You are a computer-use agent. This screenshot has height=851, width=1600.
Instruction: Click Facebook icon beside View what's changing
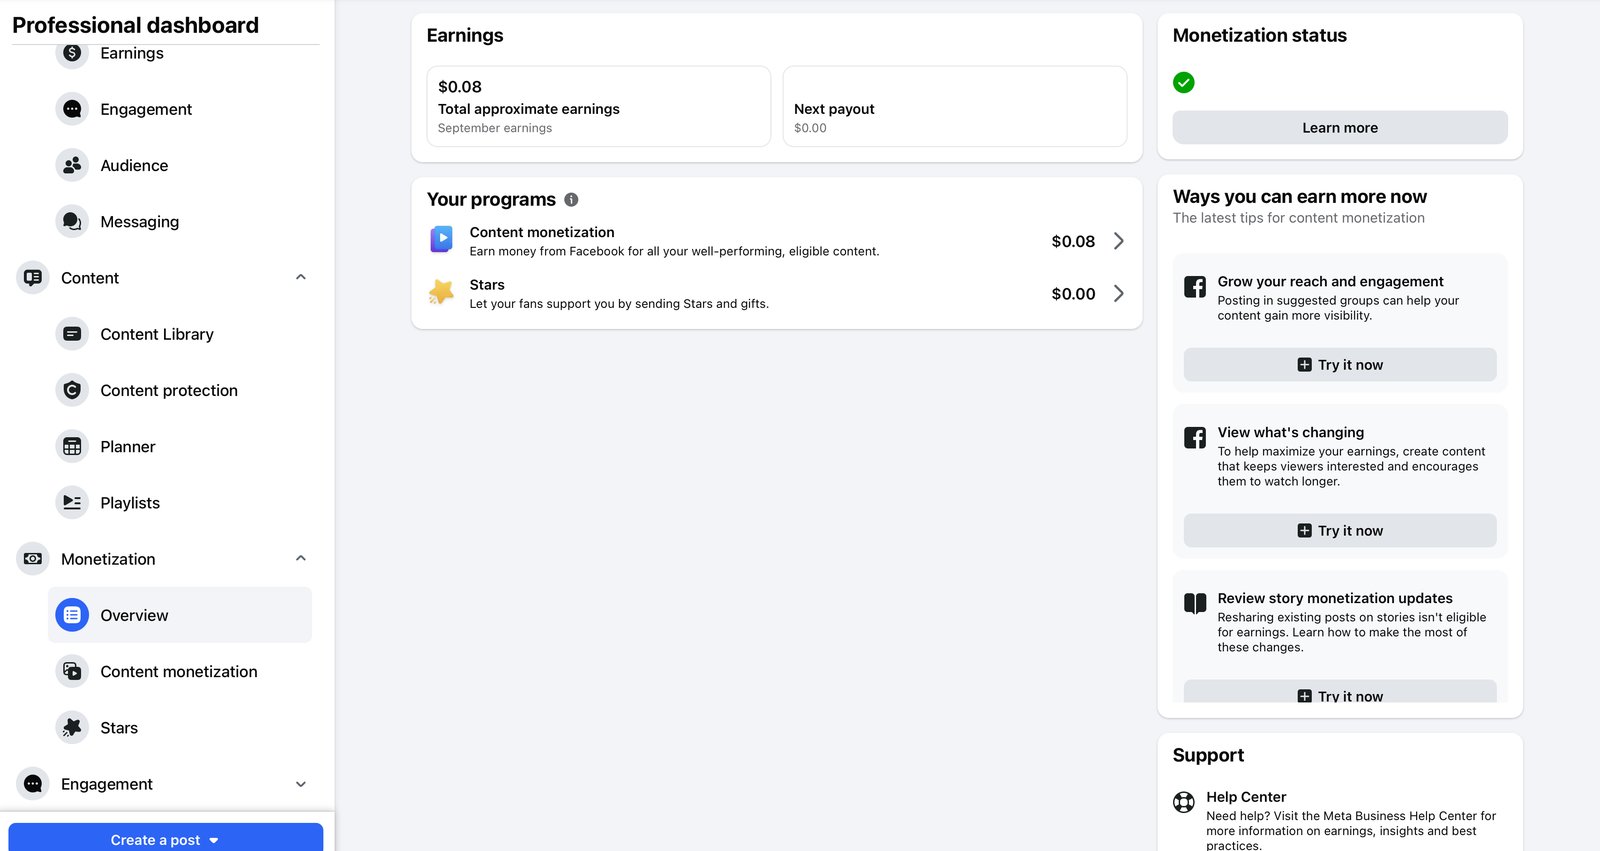click(x=1195, y=438)
